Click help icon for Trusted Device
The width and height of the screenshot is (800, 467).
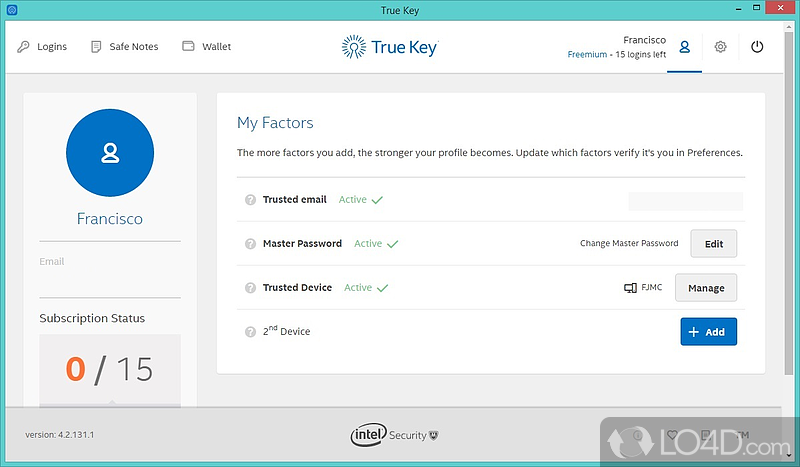(250, 288)
